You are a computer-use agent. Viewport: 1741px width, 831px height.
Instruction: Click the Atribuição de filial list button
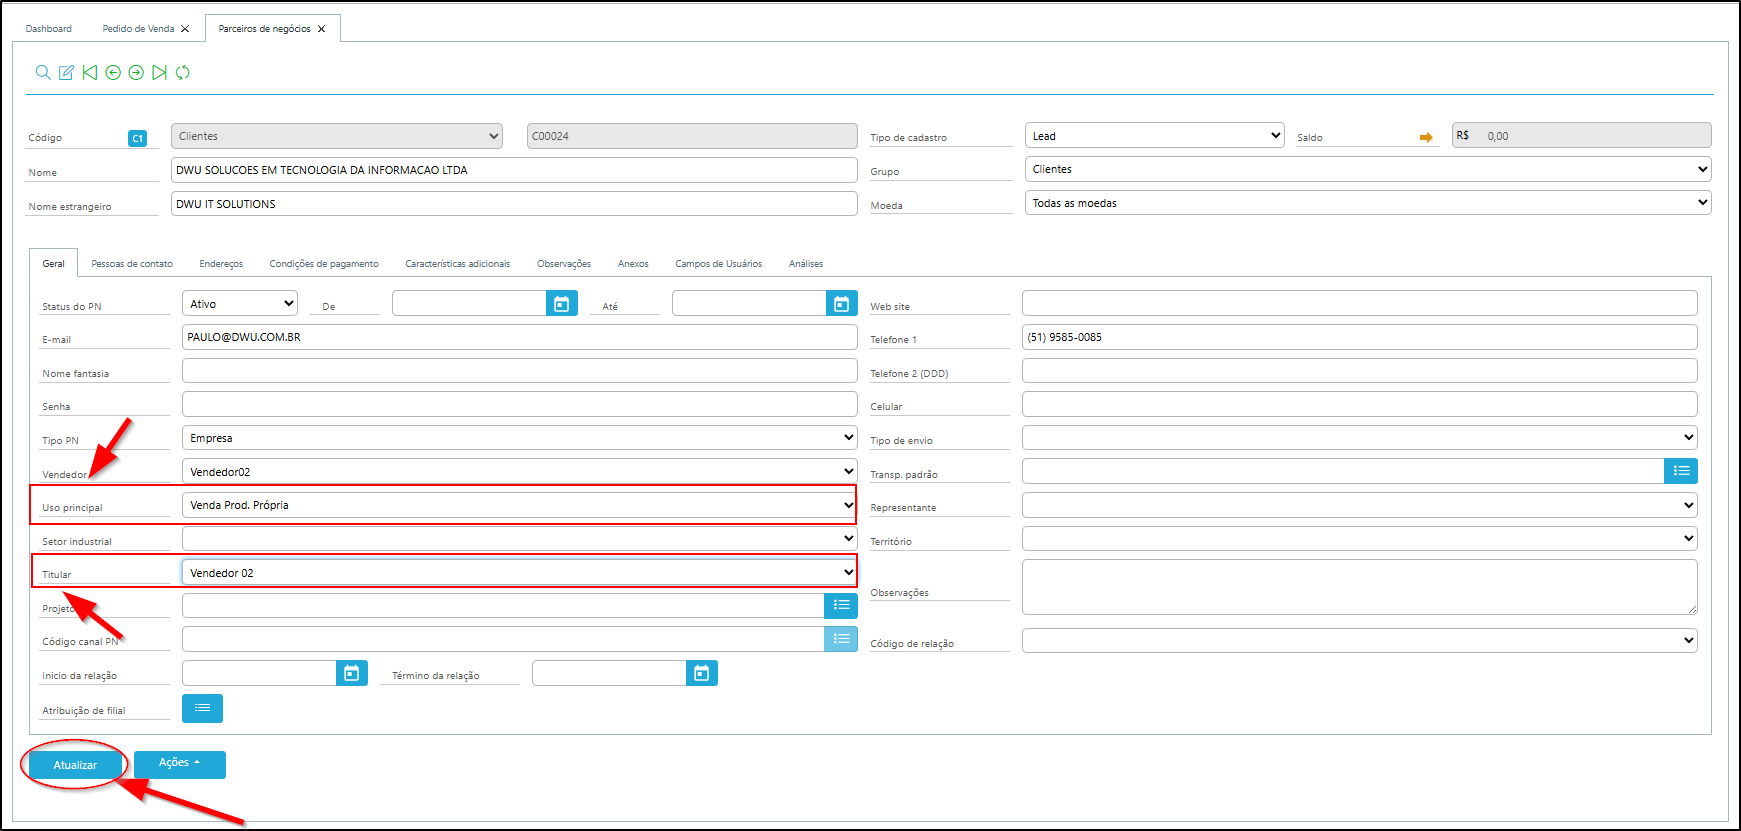(202, 708)
